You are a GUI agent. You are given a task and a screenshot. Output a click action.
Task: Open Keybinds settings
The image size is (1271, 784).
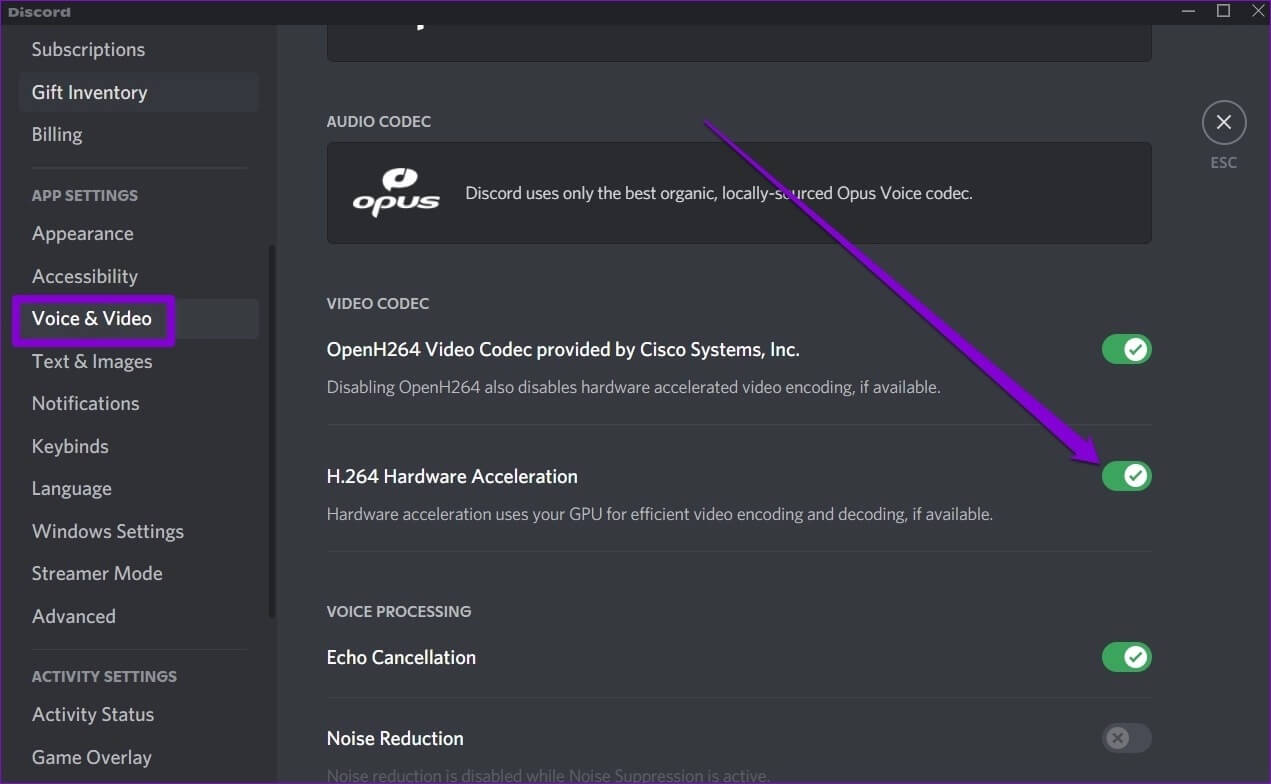pos(138,446)
